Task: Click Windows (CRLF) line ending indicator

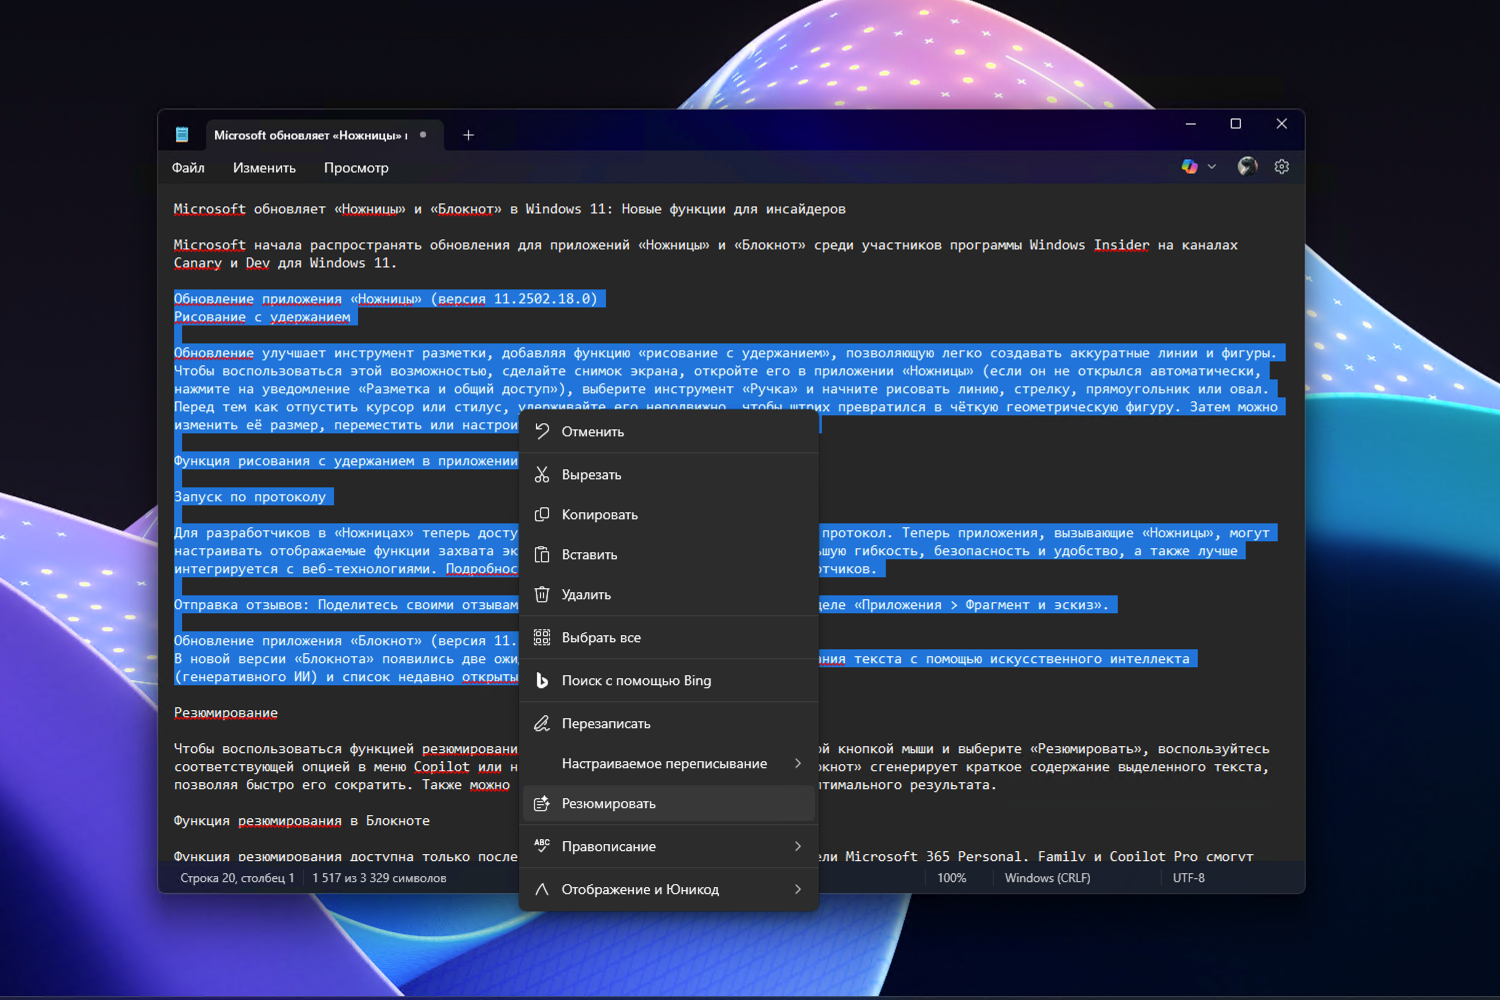Action: pyautogui.click(x=1047, y=878)
